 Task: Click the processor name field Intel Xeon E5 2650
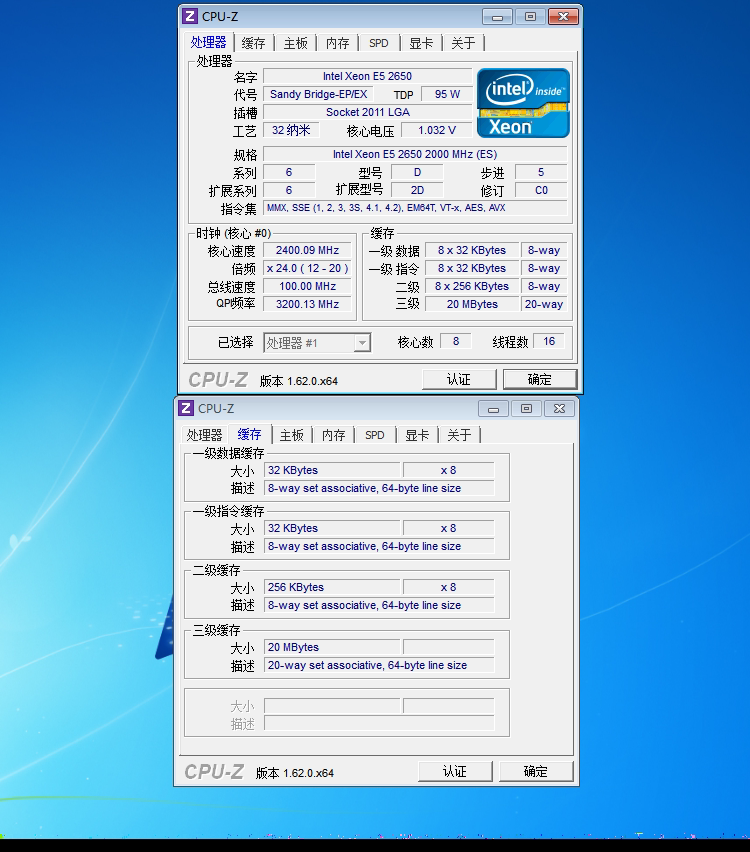click(x=366, y=76)
